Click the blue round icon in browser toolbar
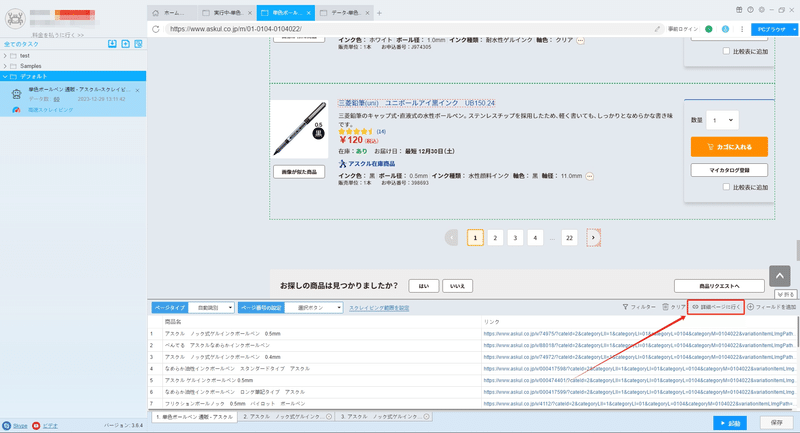800x433 pixels. [x=725, y=29]
